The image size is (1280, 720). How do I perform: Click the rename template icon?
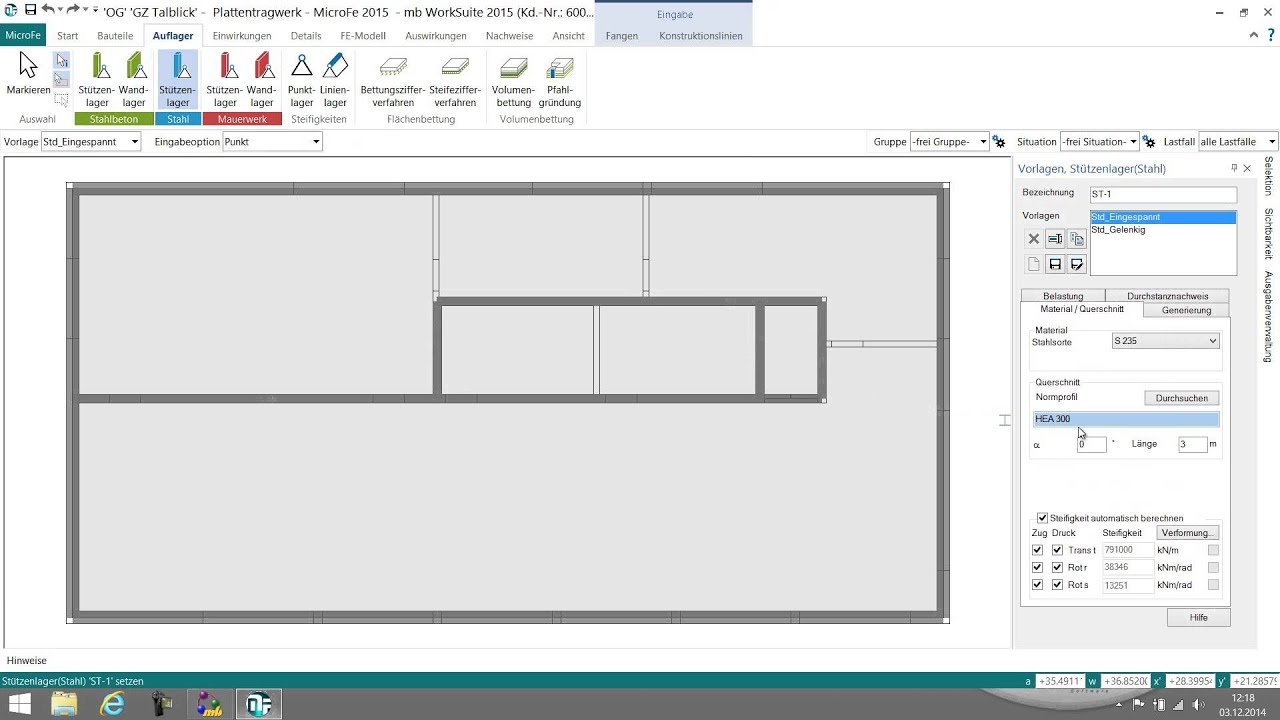pyautogui.click(x=1055, y=239)
